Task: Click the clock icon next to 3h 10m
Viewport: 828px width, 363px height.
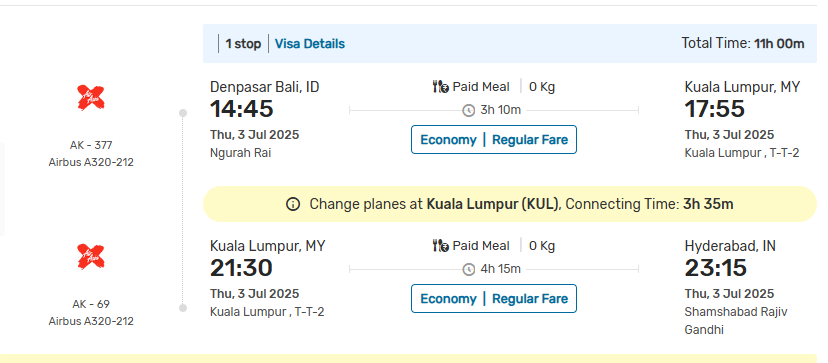Action: [x=468, y=110]
